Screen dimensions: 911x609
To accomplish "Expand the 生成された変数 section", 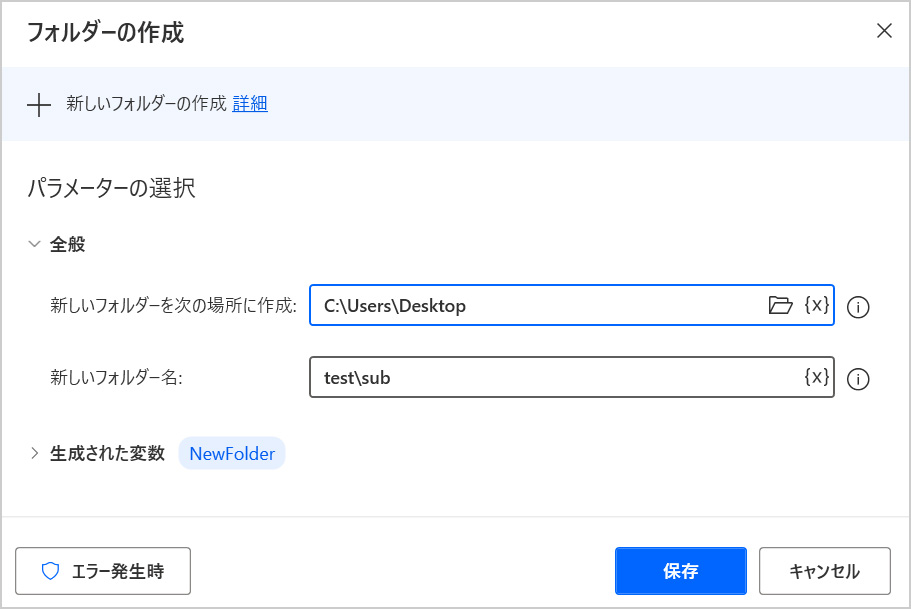I will (35, 453).
